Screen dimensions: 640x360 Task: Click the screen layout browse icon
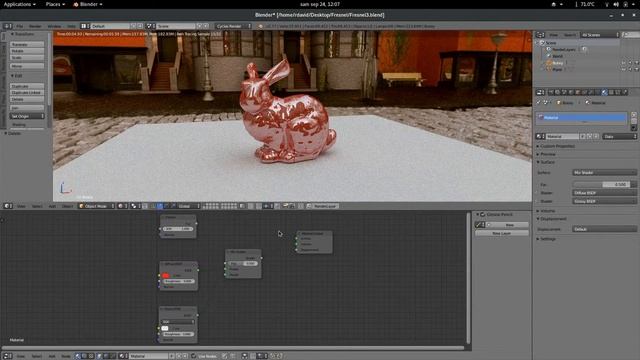click(x=85, y=26)
